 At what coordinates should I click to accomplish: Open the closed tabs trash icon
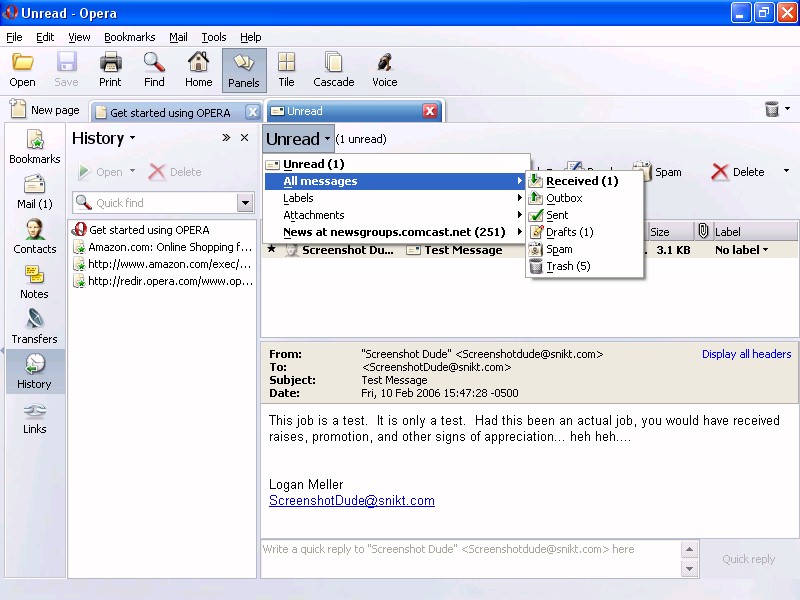[772, 110]
